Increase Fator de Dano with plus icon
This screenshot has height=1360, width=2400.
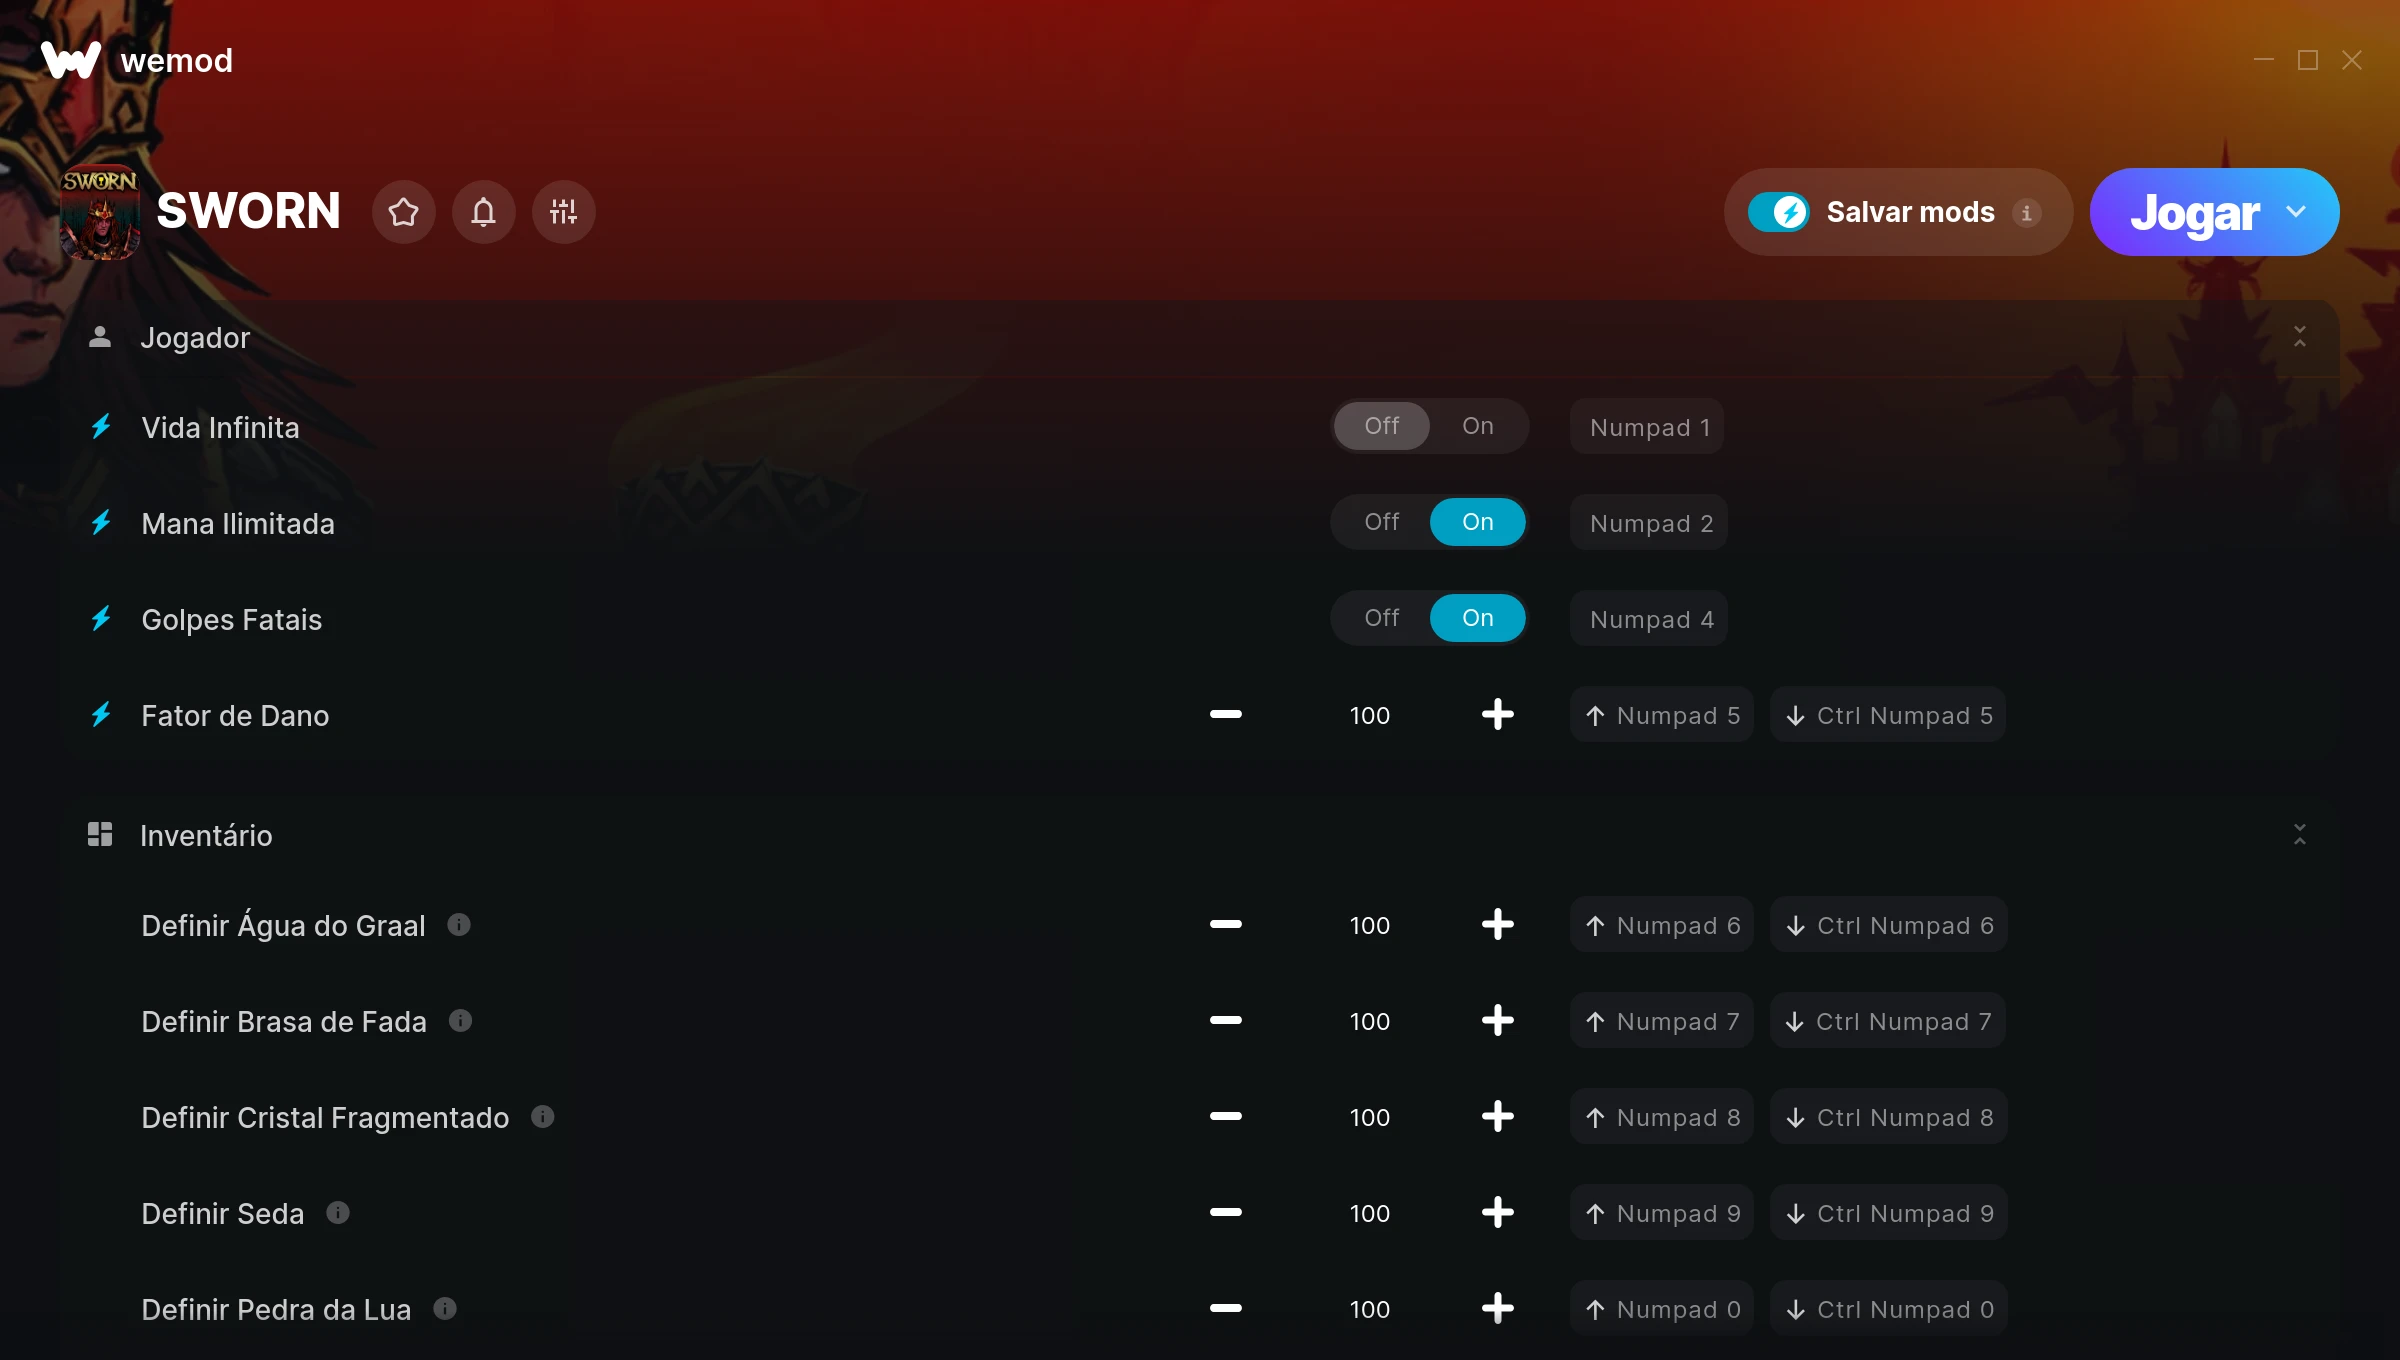pos(1497,715)
